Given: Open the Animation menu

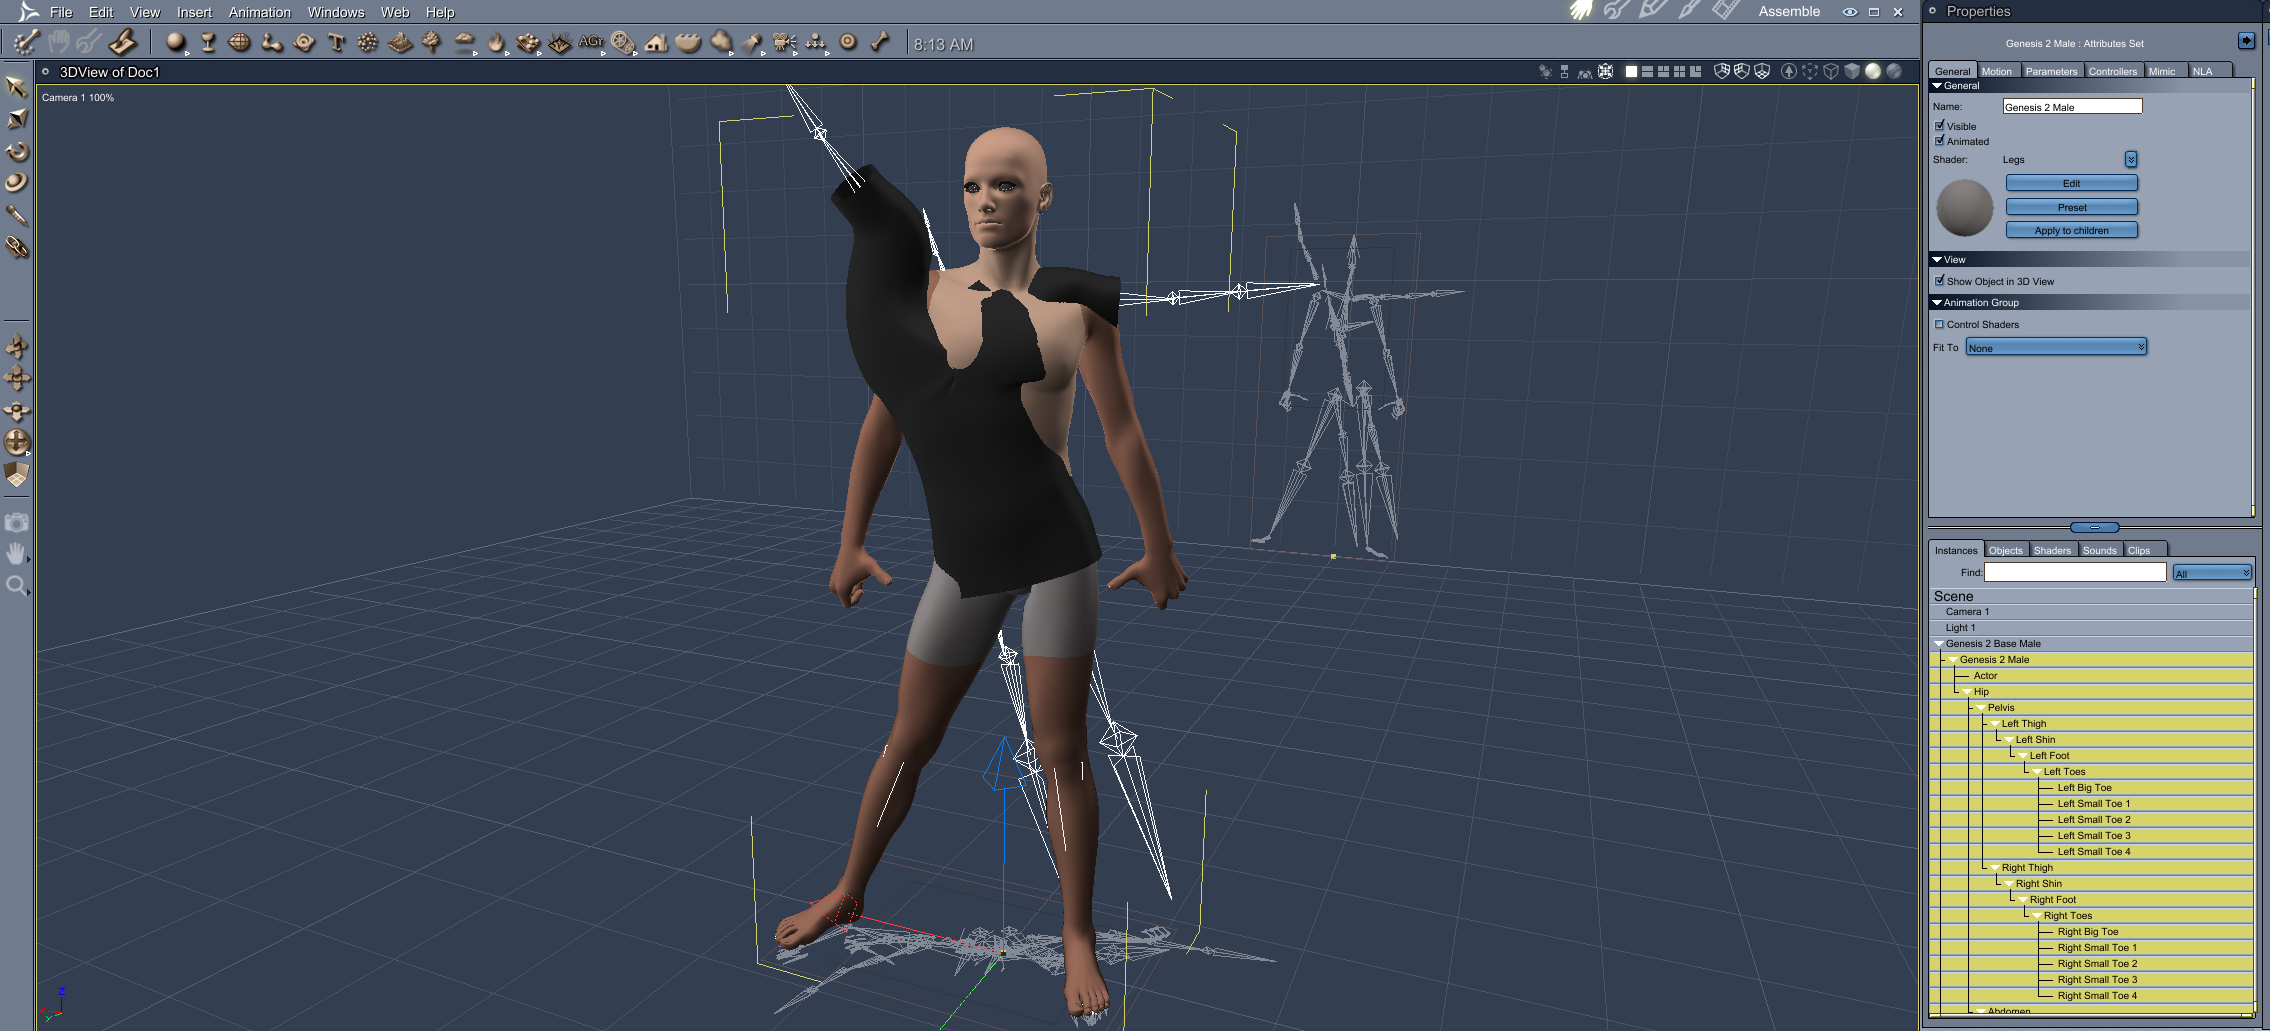Looking at the screenshot, I should (x=259, y=12).
